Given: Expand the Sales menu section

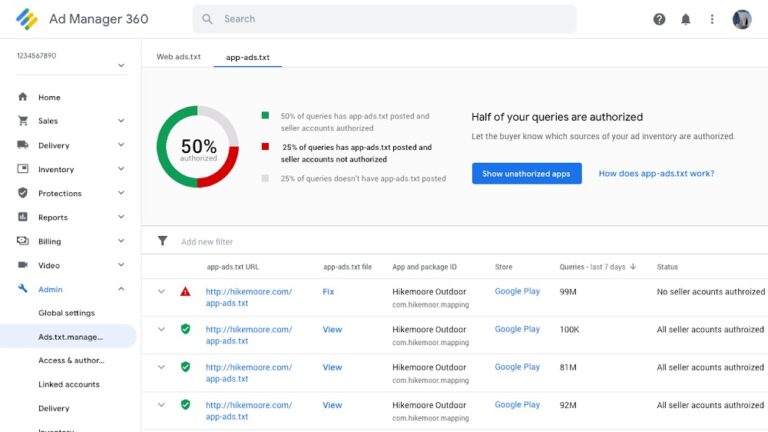Looking at the screenshot, I should pyautogui.click(x=121, y=121).
